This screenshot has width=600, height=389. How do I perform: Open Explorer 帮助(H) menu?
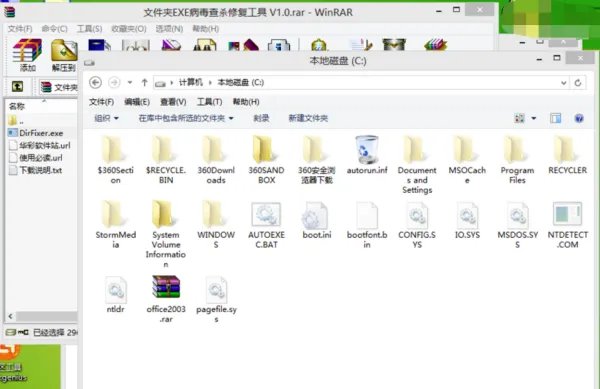(246, 102)
